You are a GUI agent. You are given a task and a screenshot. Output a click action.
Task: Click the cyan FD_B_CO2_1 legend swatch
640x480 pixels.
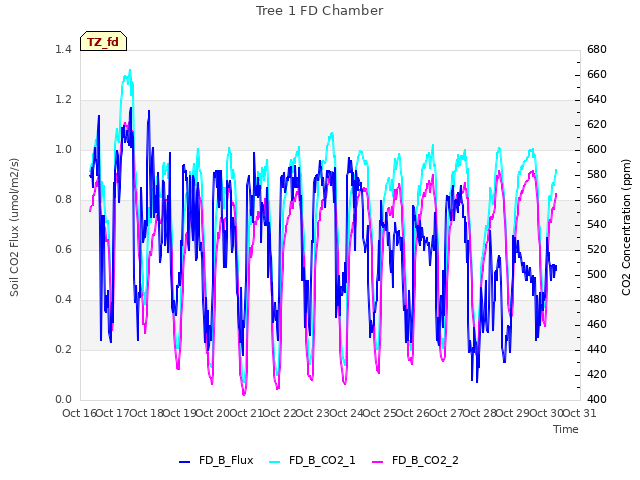click(275, 462)
